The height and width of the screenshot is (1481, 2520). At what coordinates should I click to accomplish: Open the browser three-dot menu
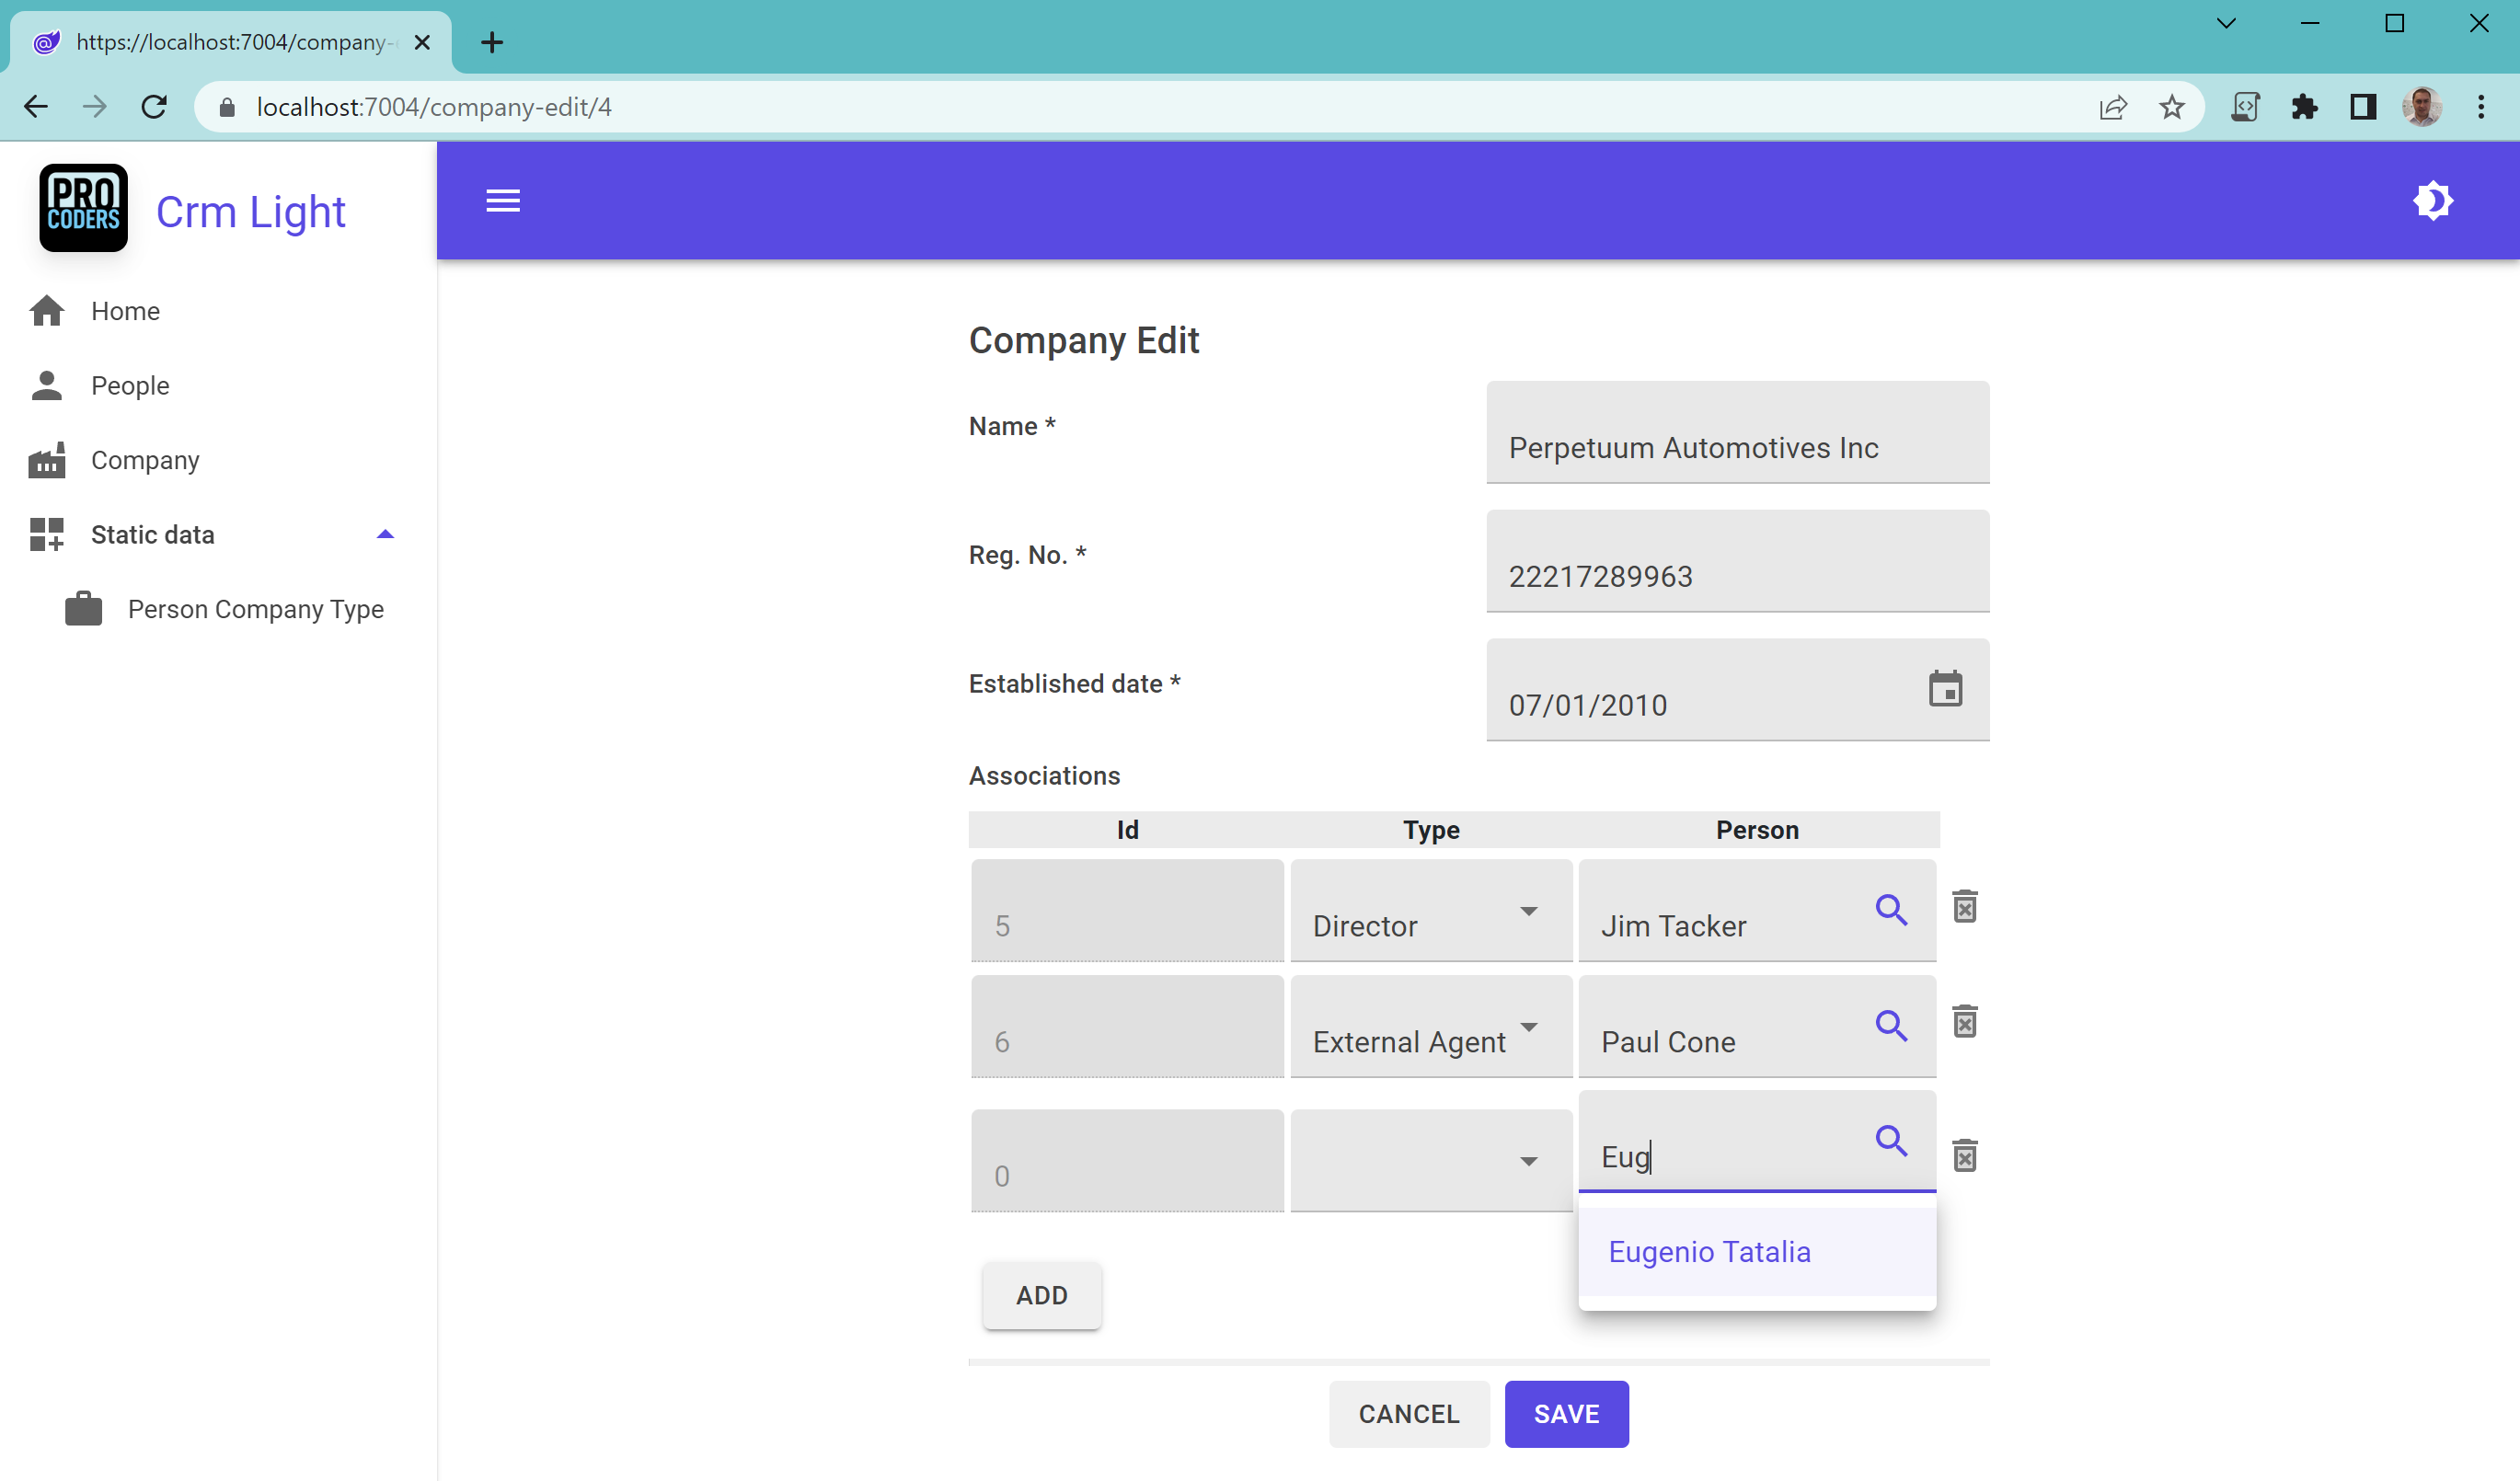(2481, 107)
